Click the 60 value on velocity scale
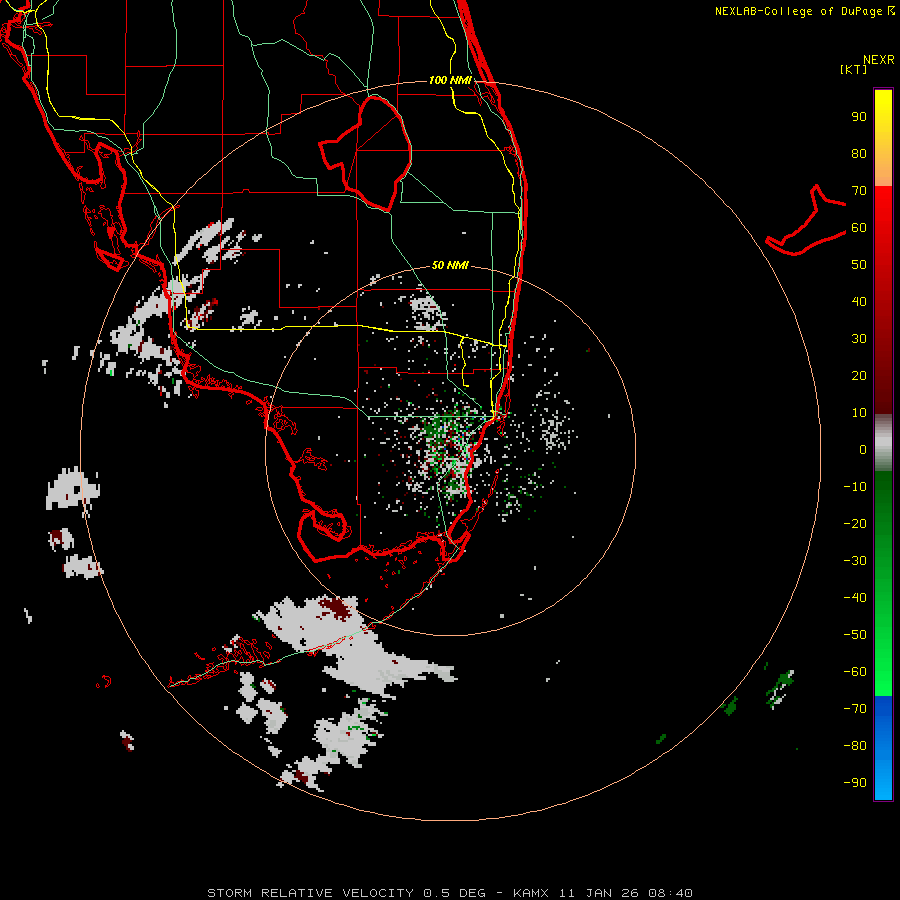 [x=859, y=228]
